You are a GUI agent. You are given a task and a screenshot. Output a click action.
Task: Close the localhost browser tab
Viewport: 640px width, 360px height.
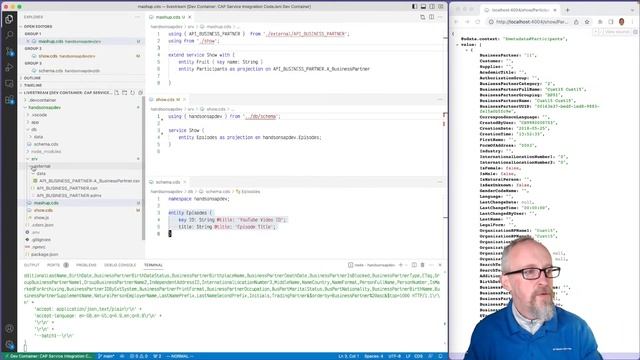pos(555,10)
